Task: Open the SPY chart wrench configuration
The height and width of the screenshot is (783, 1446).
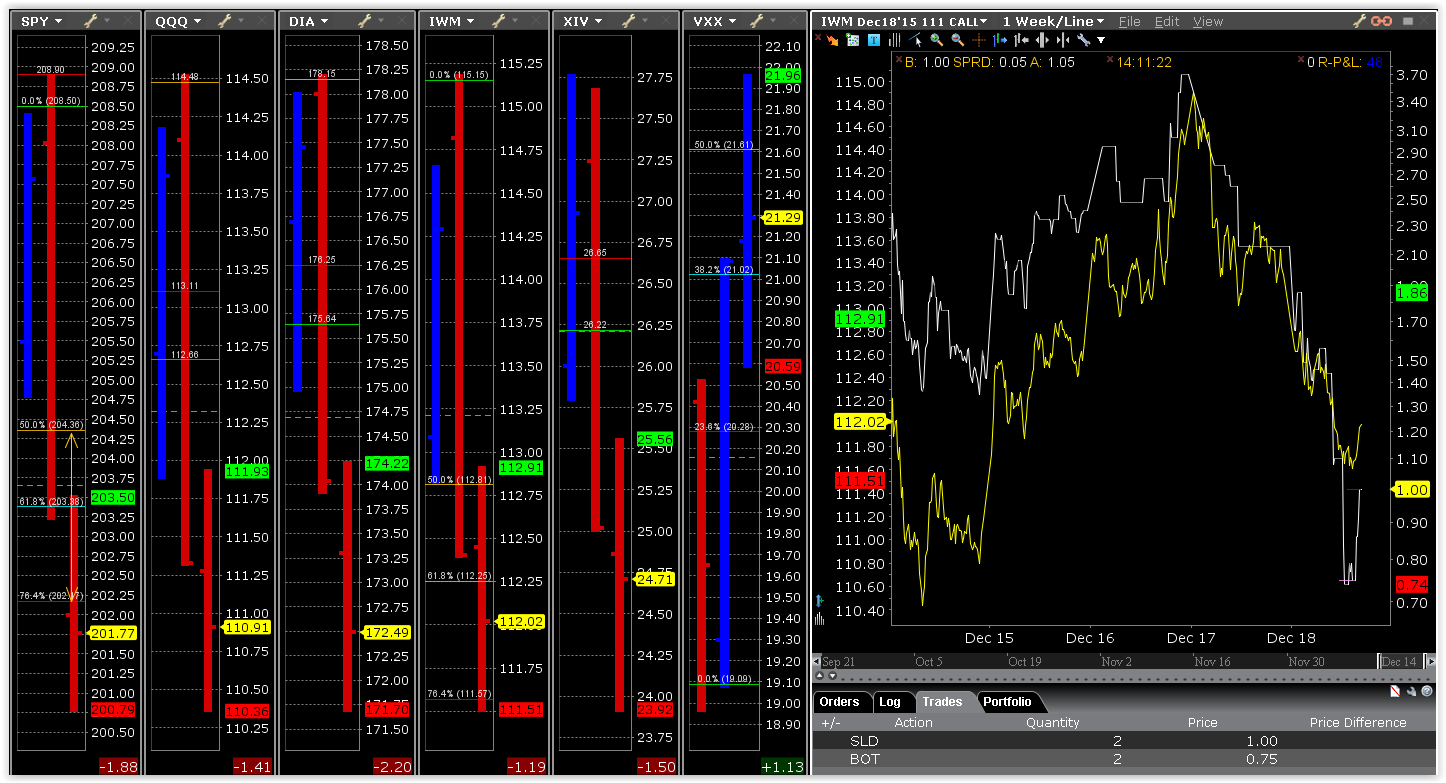Action: [90, 21]
